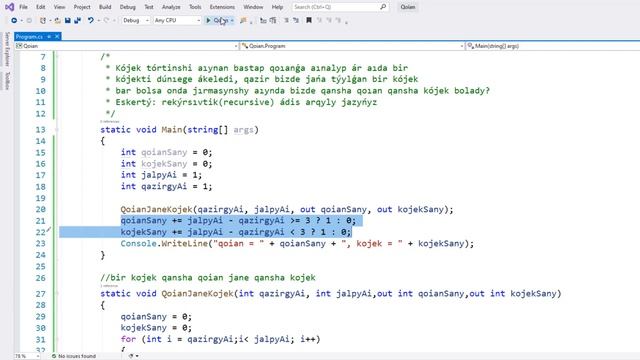The image size is (640, 360).
Task: Click the for loop statement on line 31
Action: [220, 339]
